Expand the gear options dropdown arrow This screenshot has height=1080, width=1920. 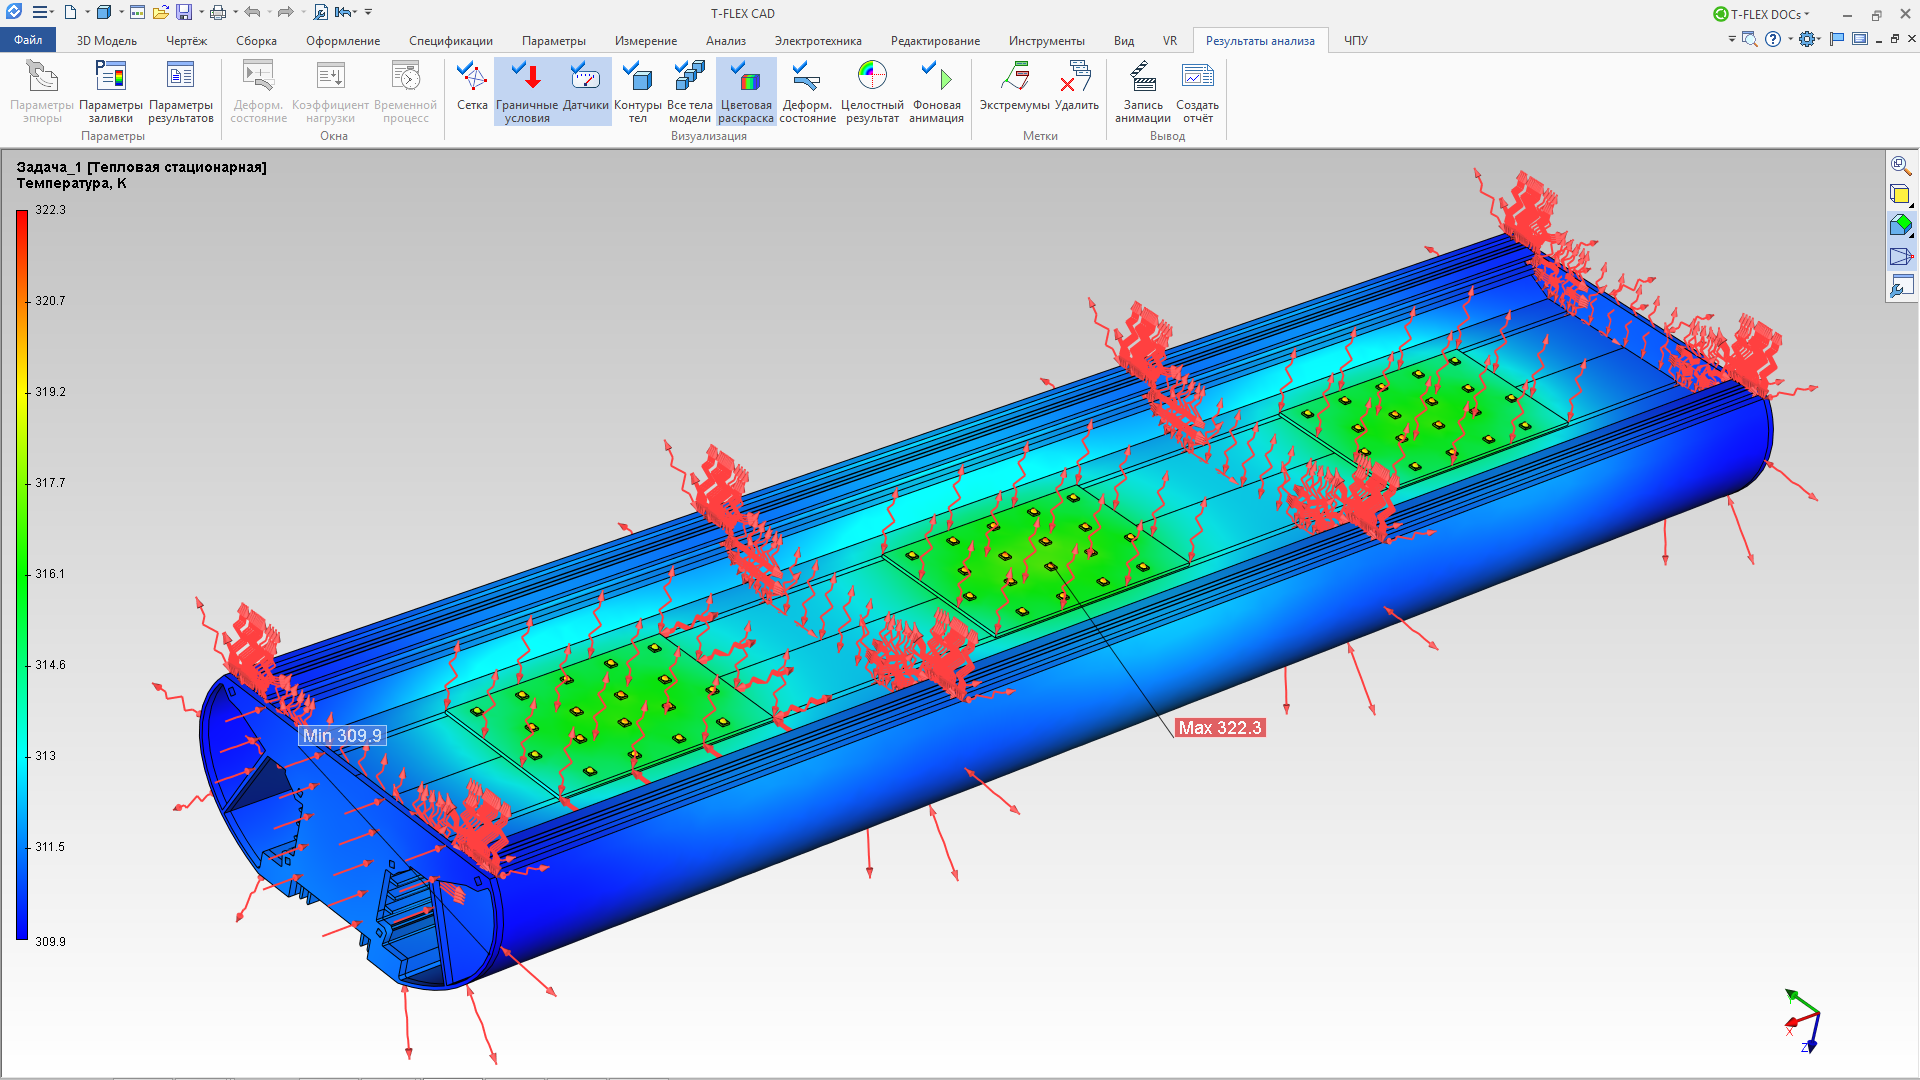[1819, 39]
